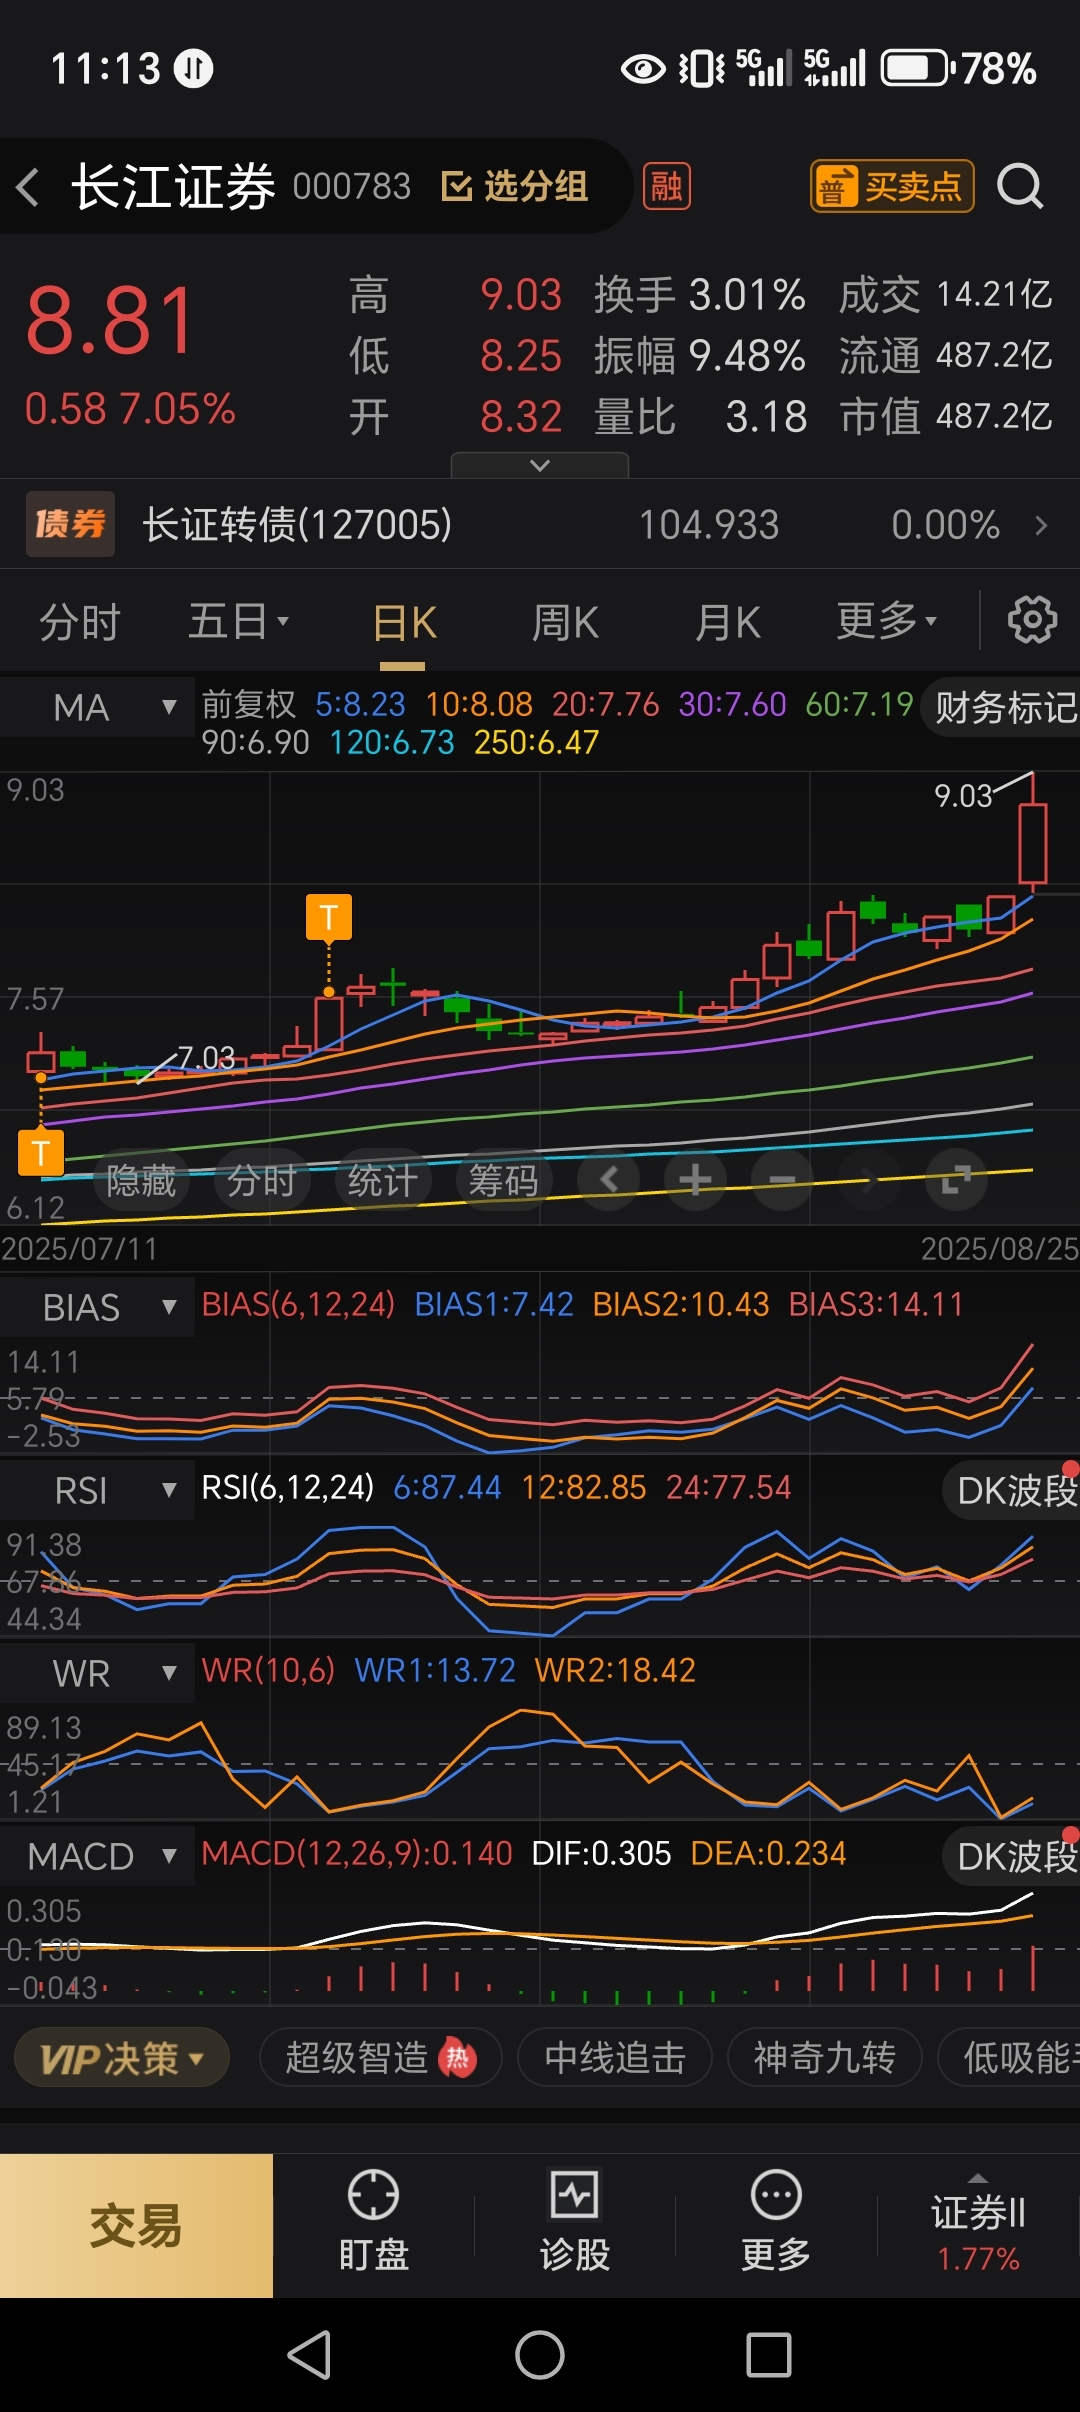Expand the 证券II sector panel

978,2225
